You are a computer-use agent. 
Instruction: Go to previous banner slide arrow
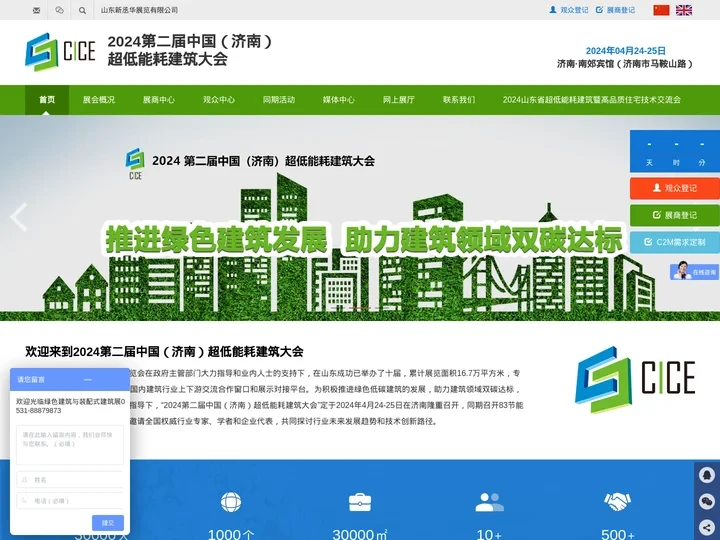(x=19, y=217)
